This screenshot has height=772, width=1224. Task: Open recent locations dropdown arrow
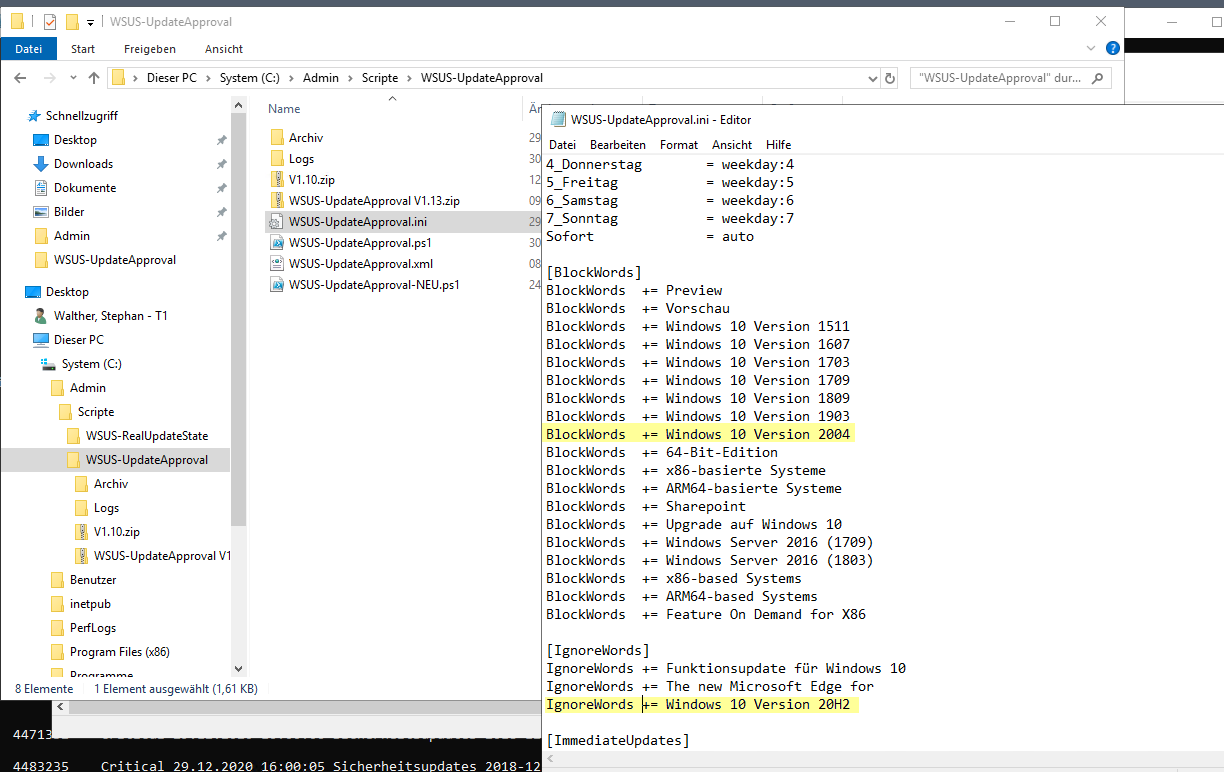click(73, 78)
